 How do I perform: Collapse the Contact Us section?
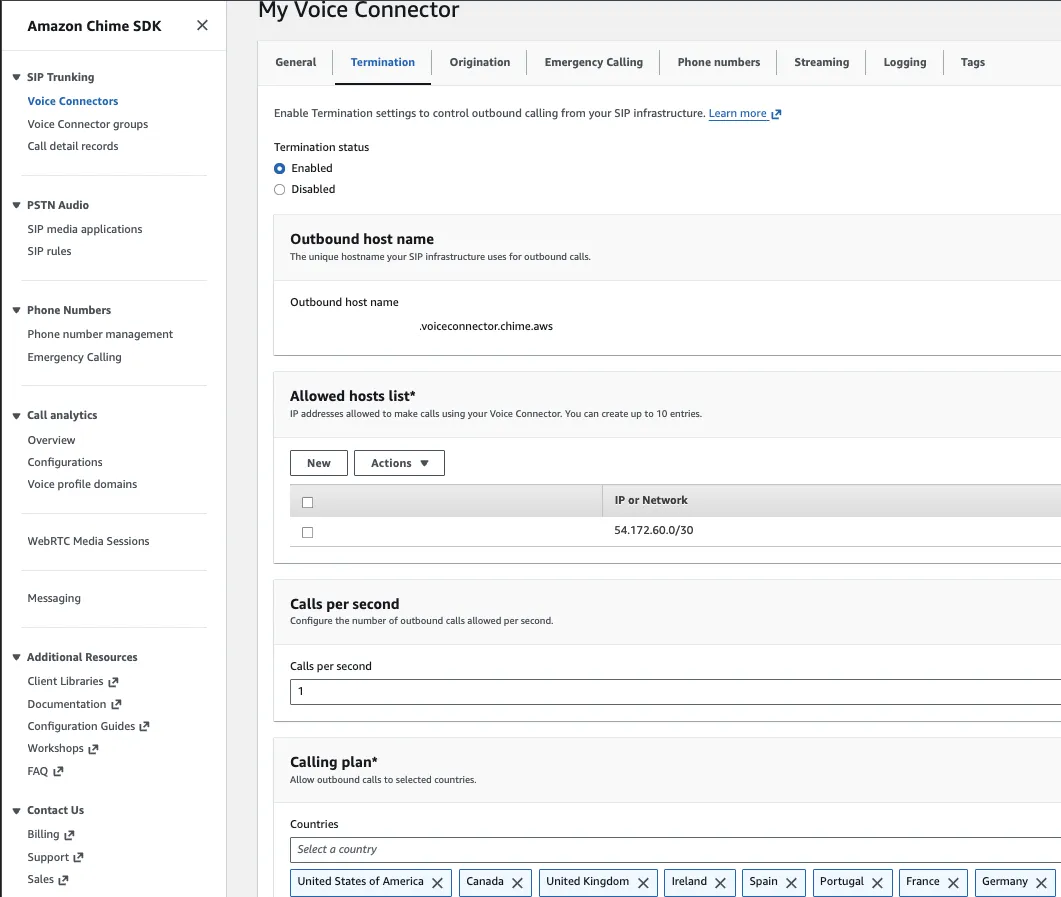click(16, 810)
